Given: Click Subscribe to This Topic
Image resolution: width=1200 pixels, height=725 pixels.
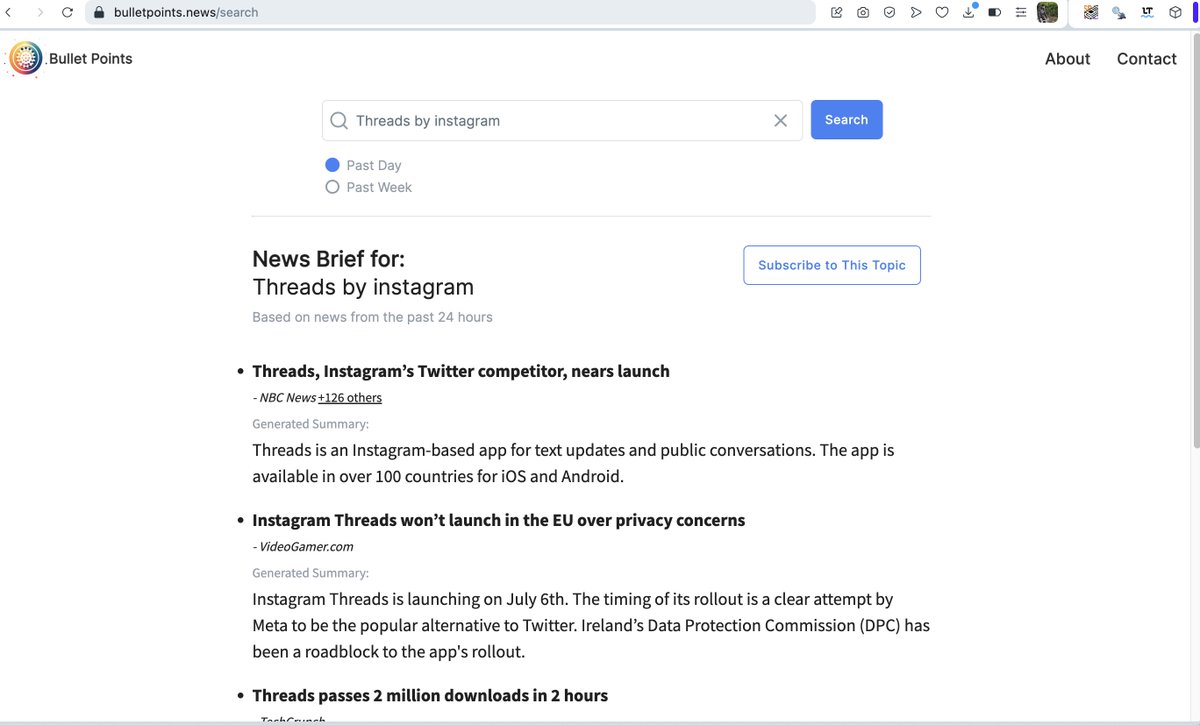Looking at the screenshot, I should [832, 265].
